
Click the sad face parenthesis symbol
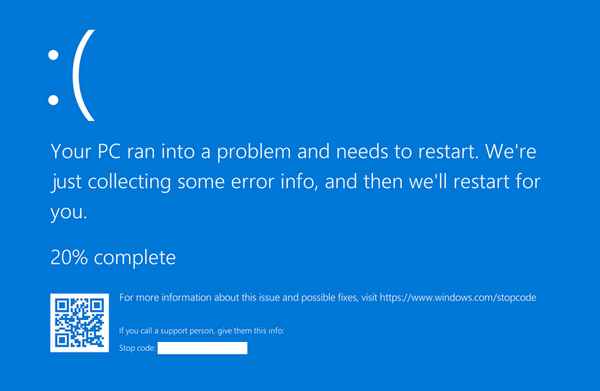click(83, 75)
